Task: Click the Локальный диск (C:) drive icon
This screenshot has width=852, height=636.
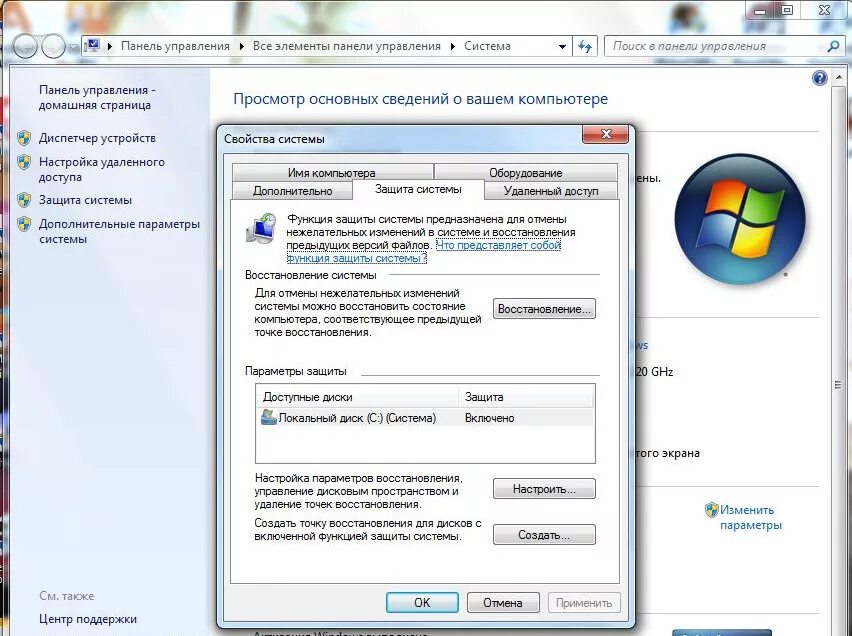Action: point(268,417)
